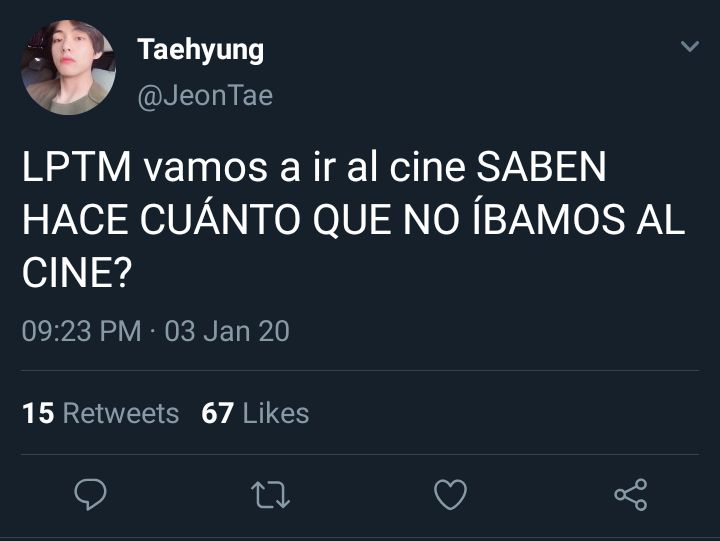Like the tweet with the heart icon
The image size is (720, 541).
pyautogui.click(x=450, y=494)
